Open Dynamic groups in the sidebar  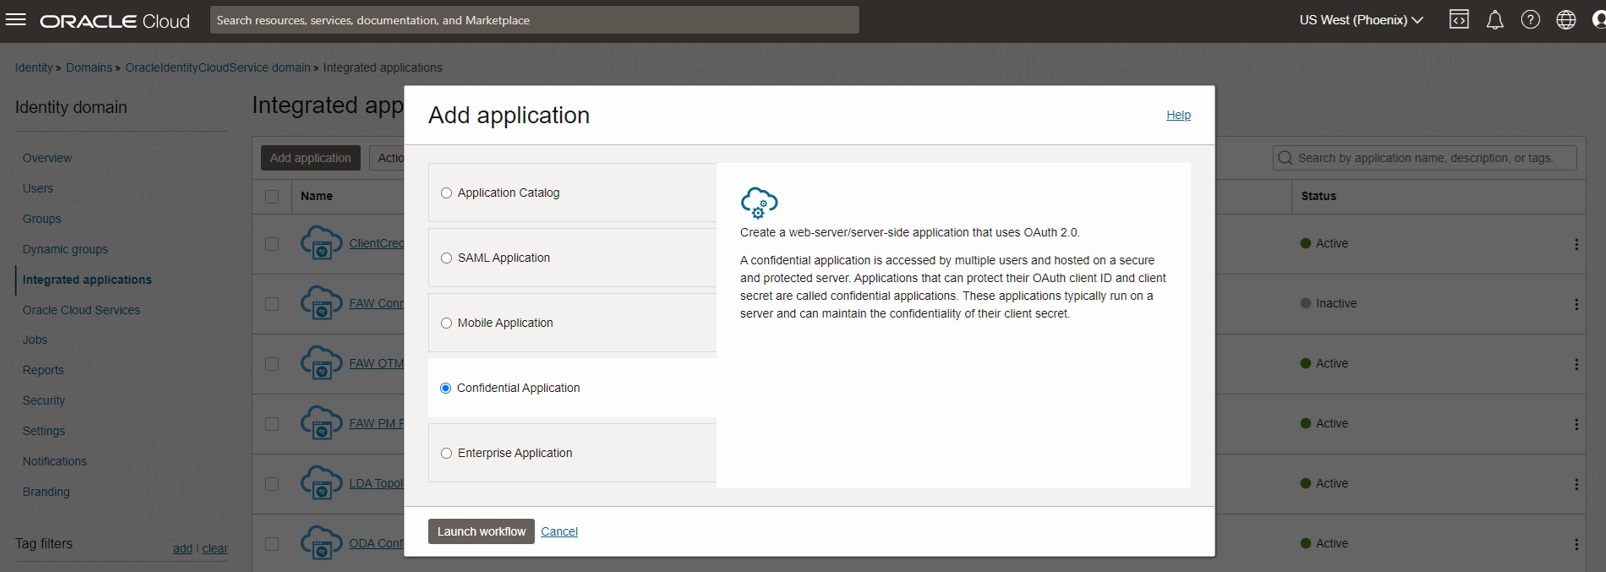[x=65, y=249]
